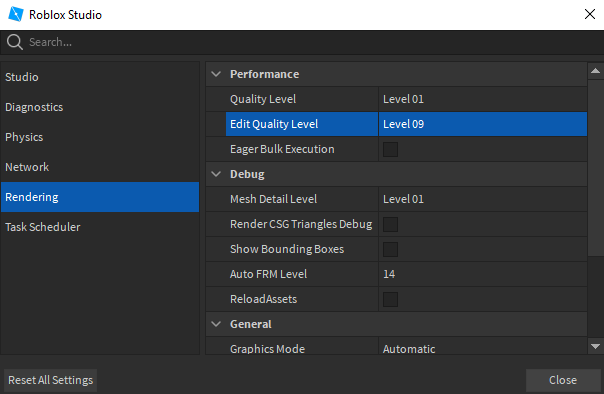
Task: Click the Performance section header text
Action: (x=264, y=74)
